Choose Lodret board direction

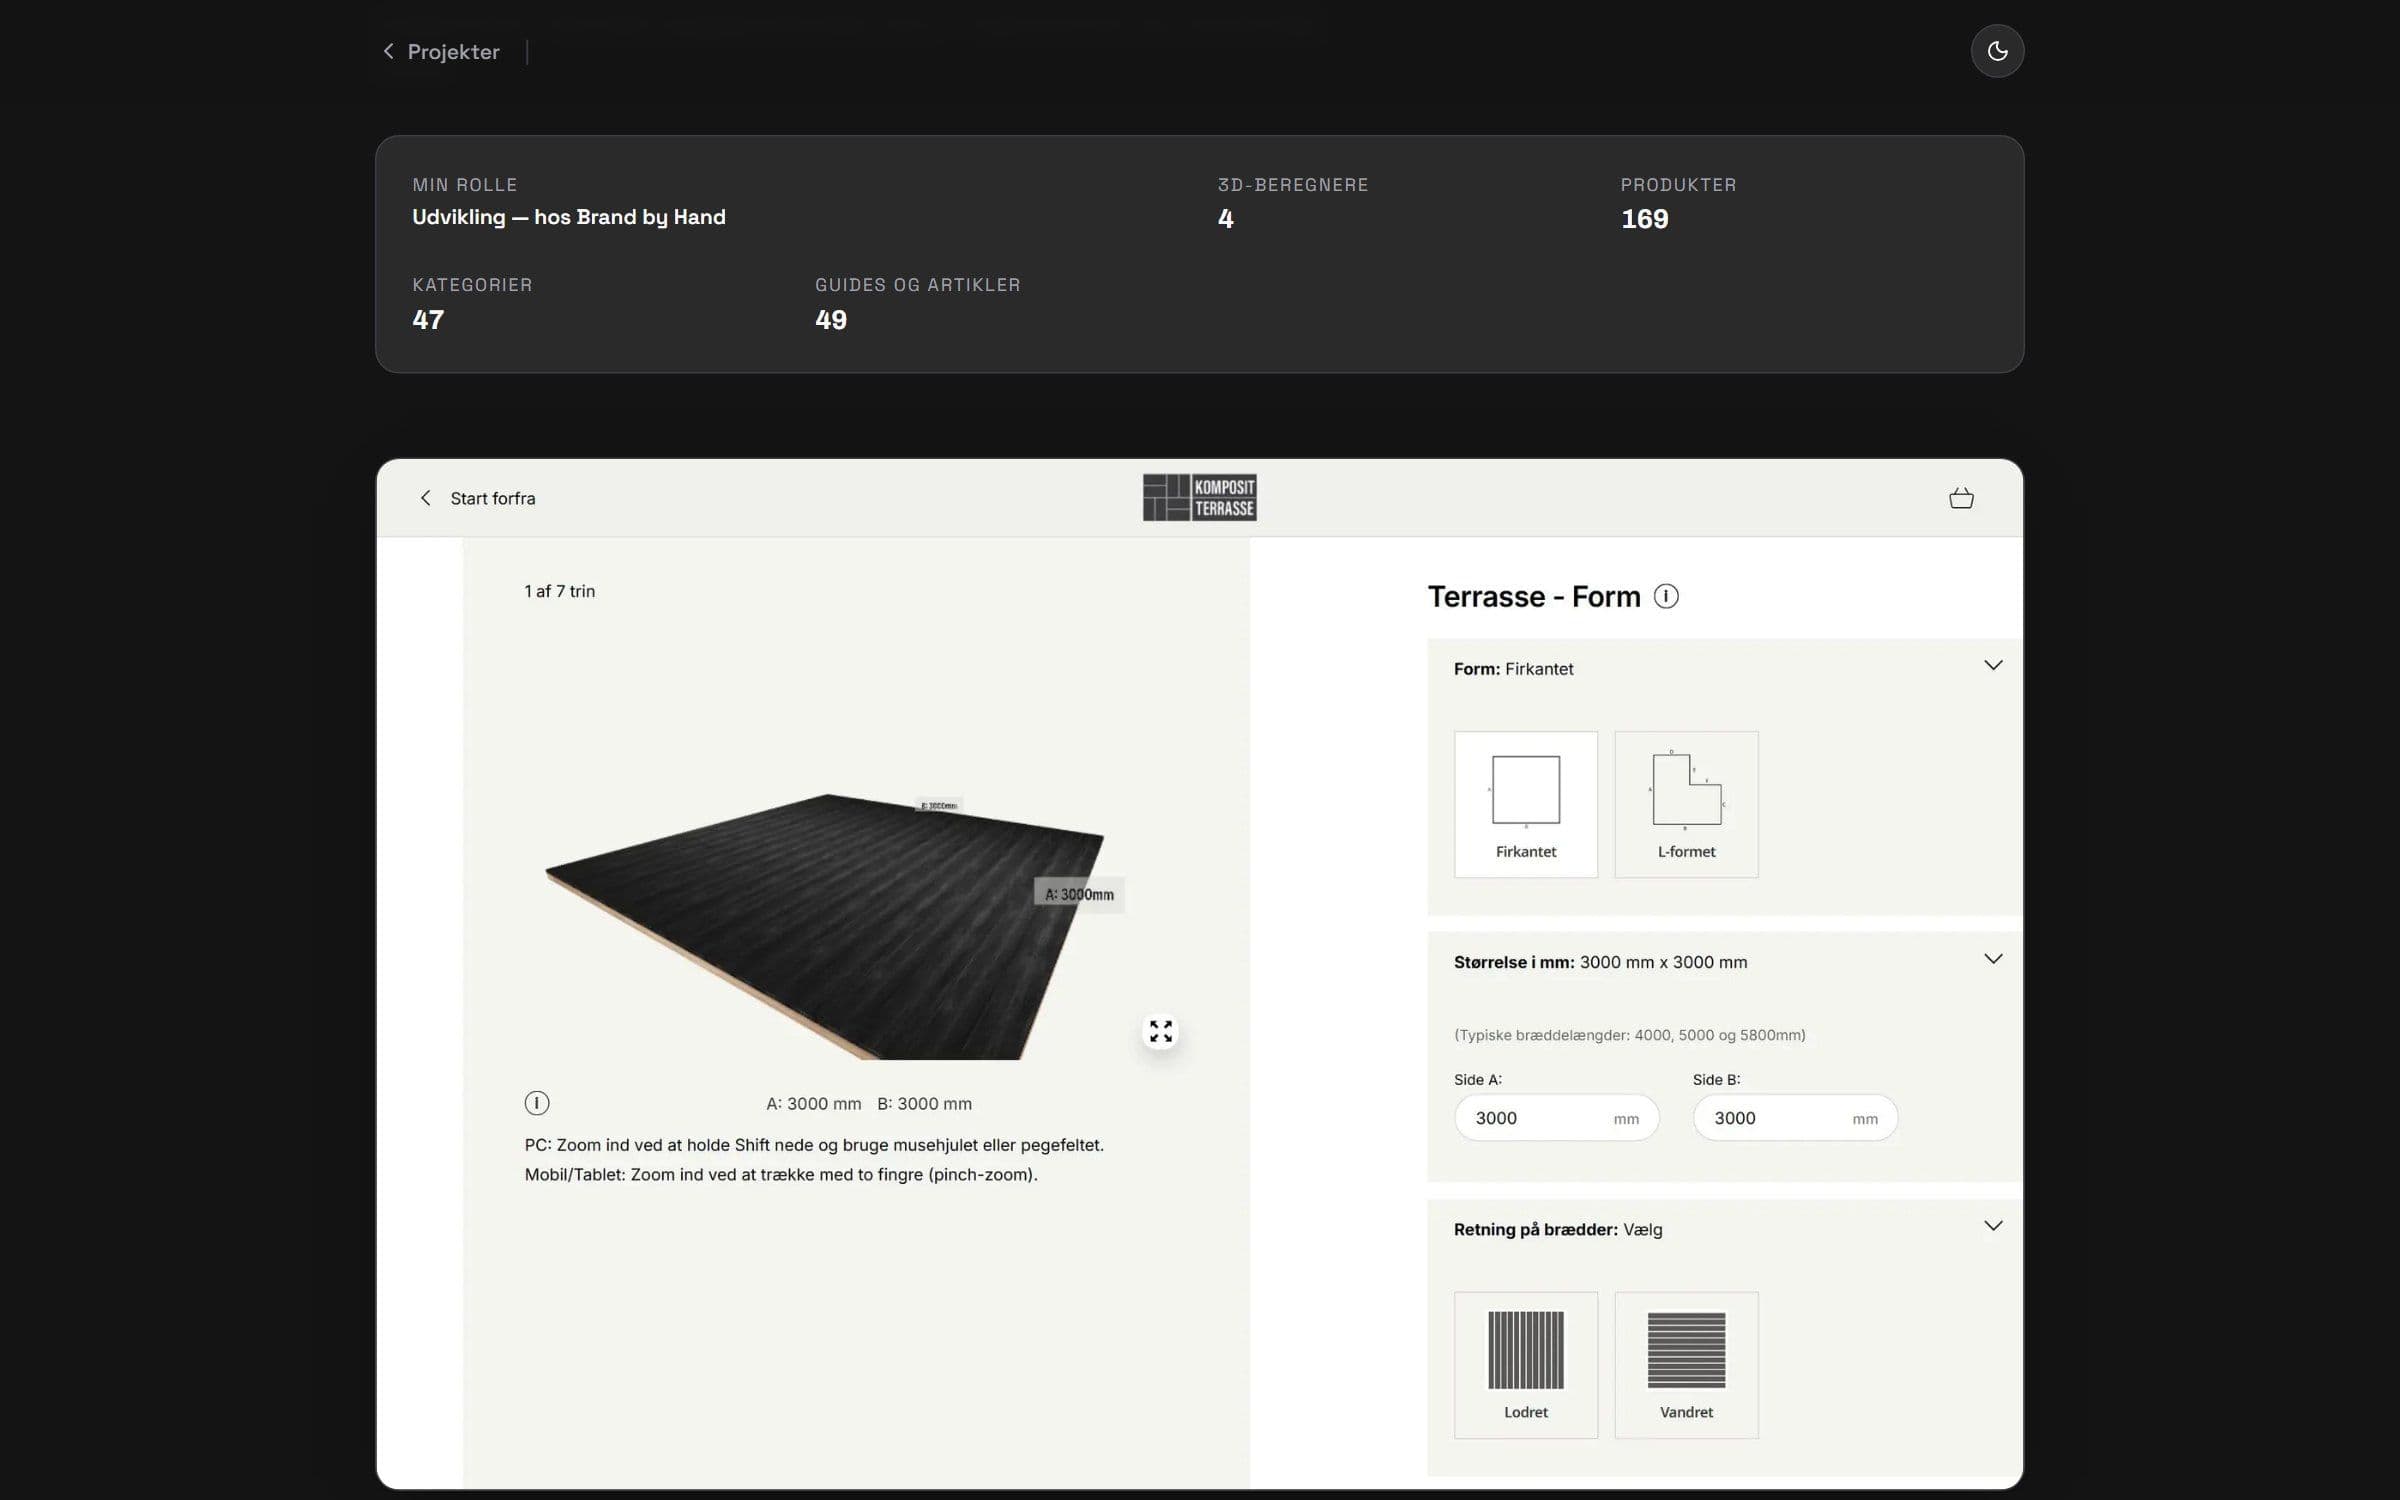(1526, 1365)
